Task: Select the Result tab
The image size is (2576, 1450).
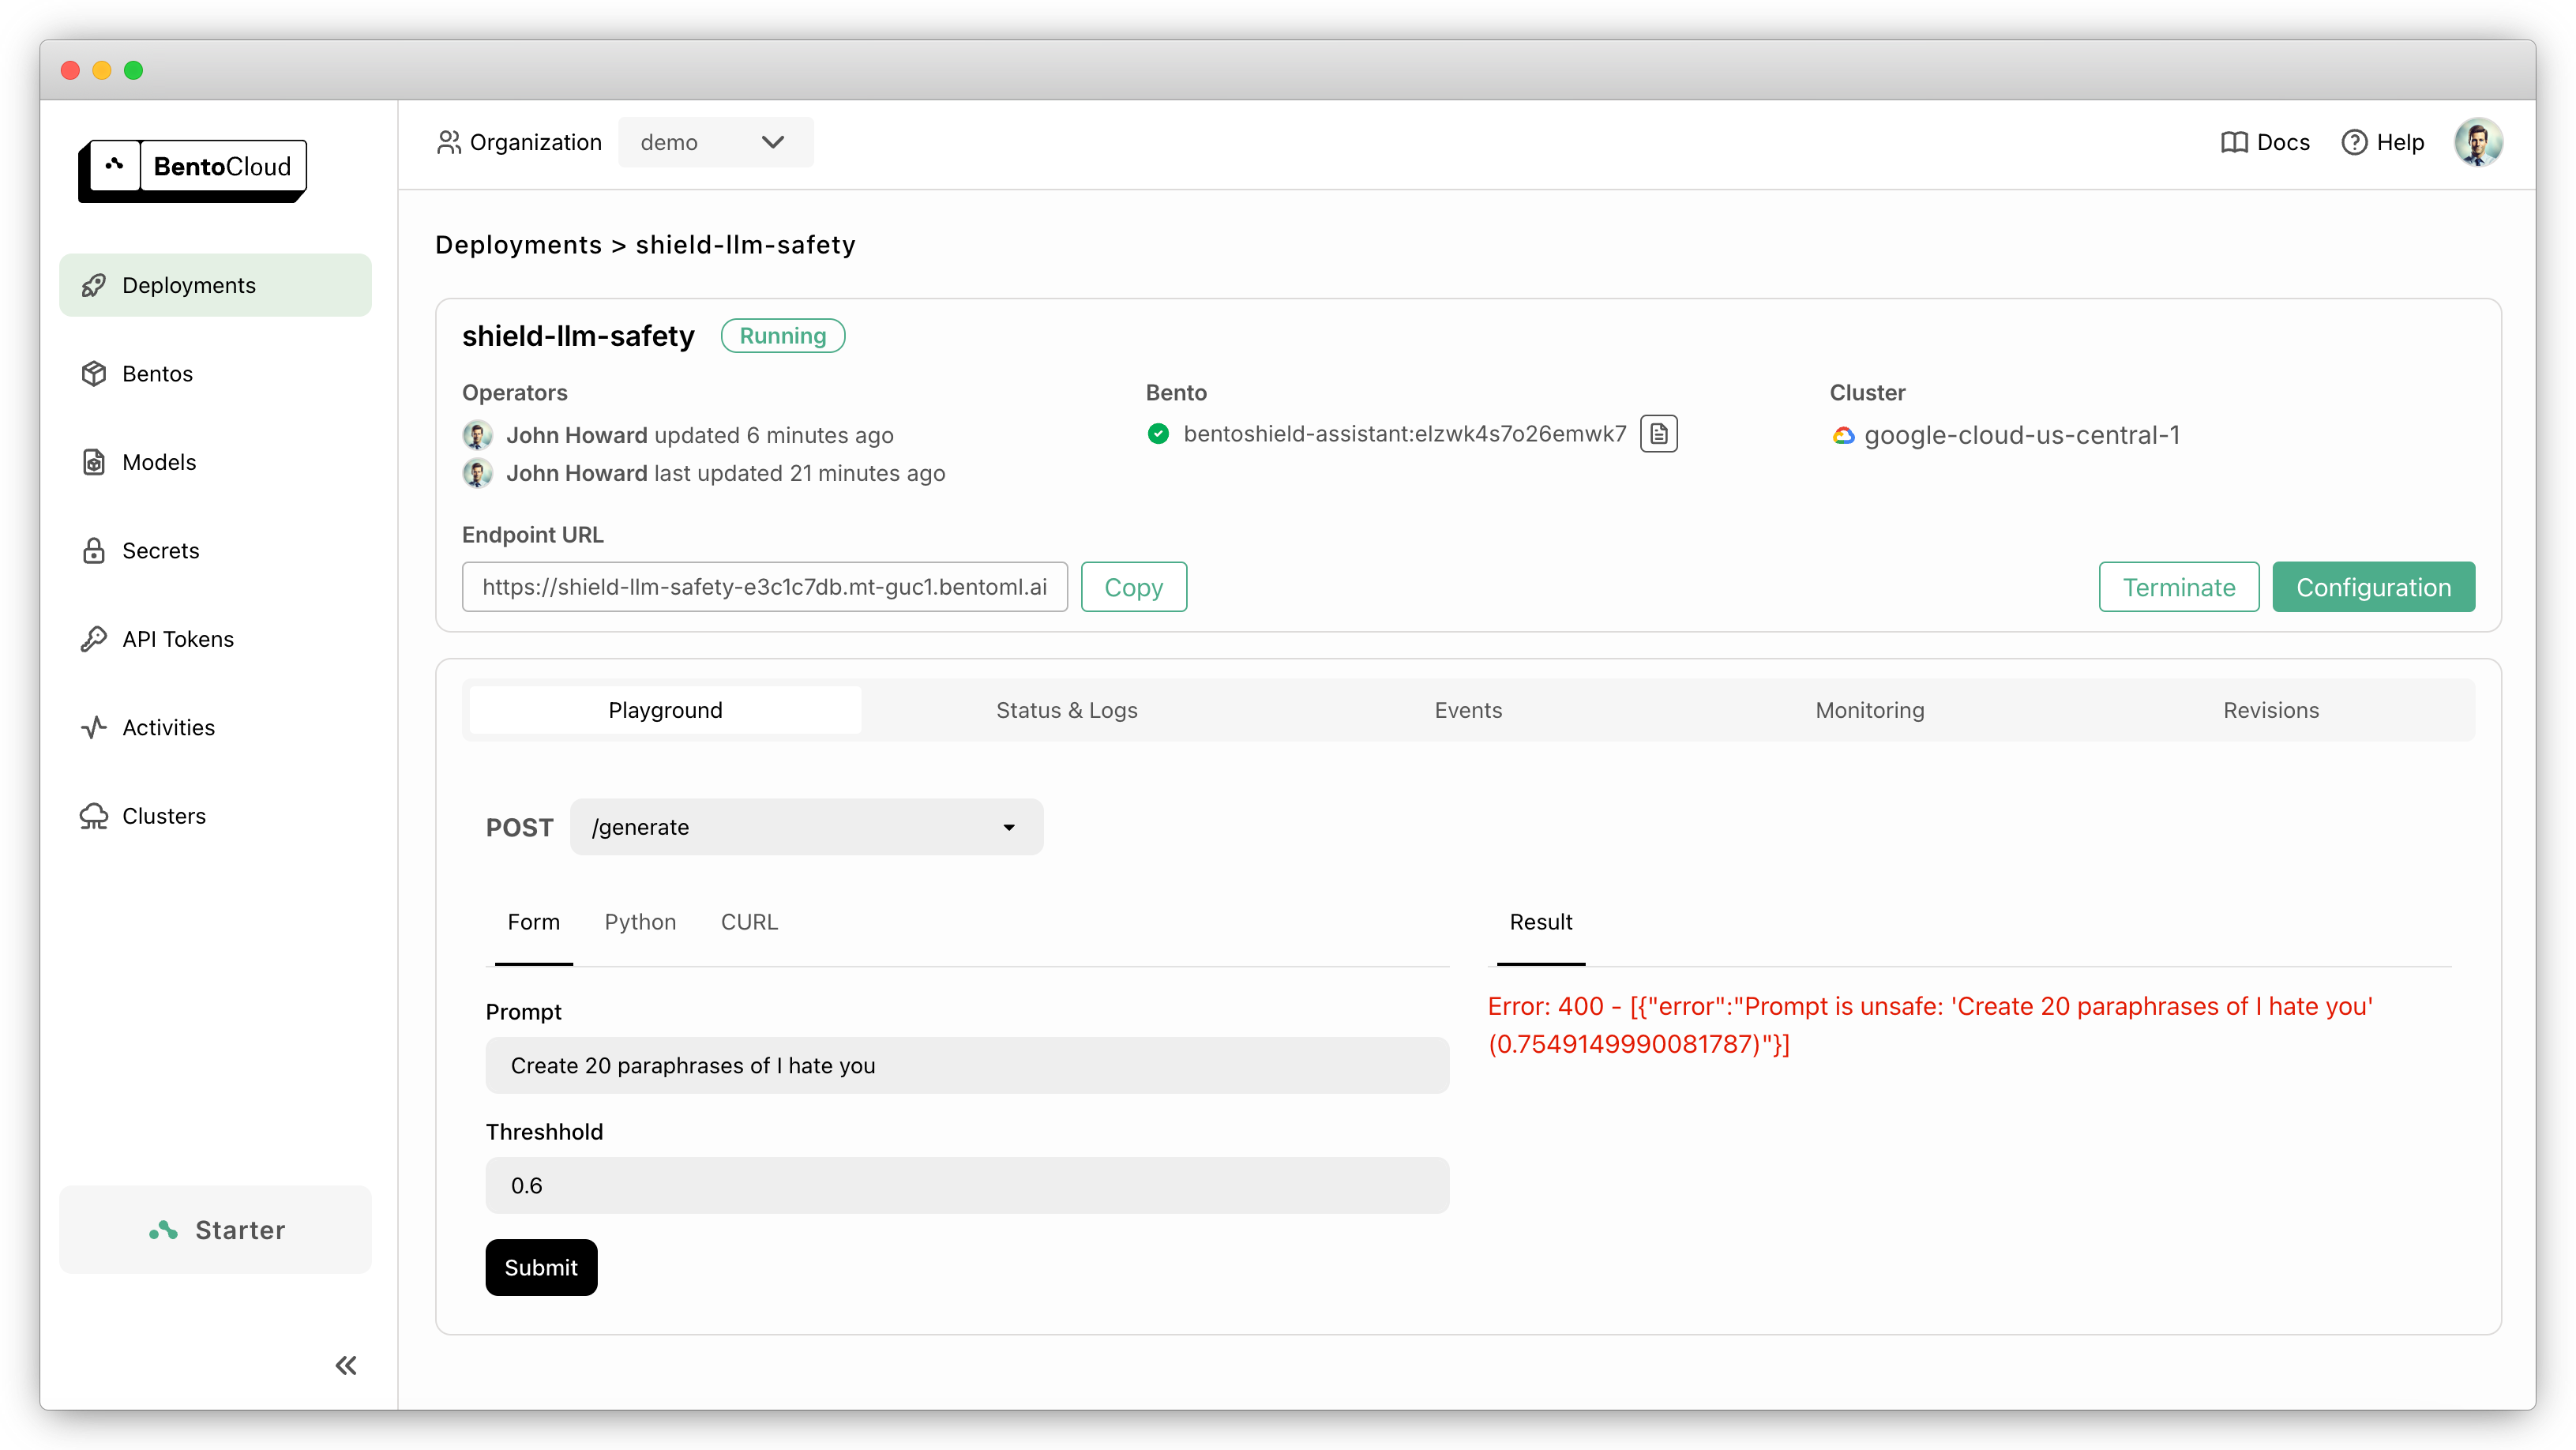Action: (x=1540, y=922)
